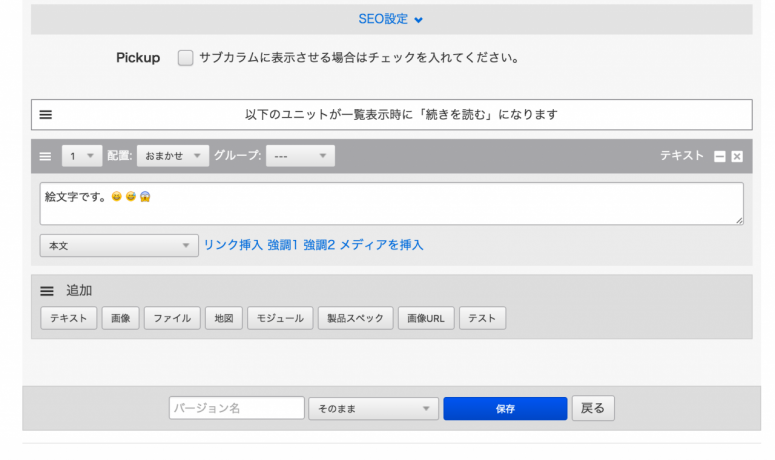
Task: Open the グループ dropdown
Action: coord(300,156)
